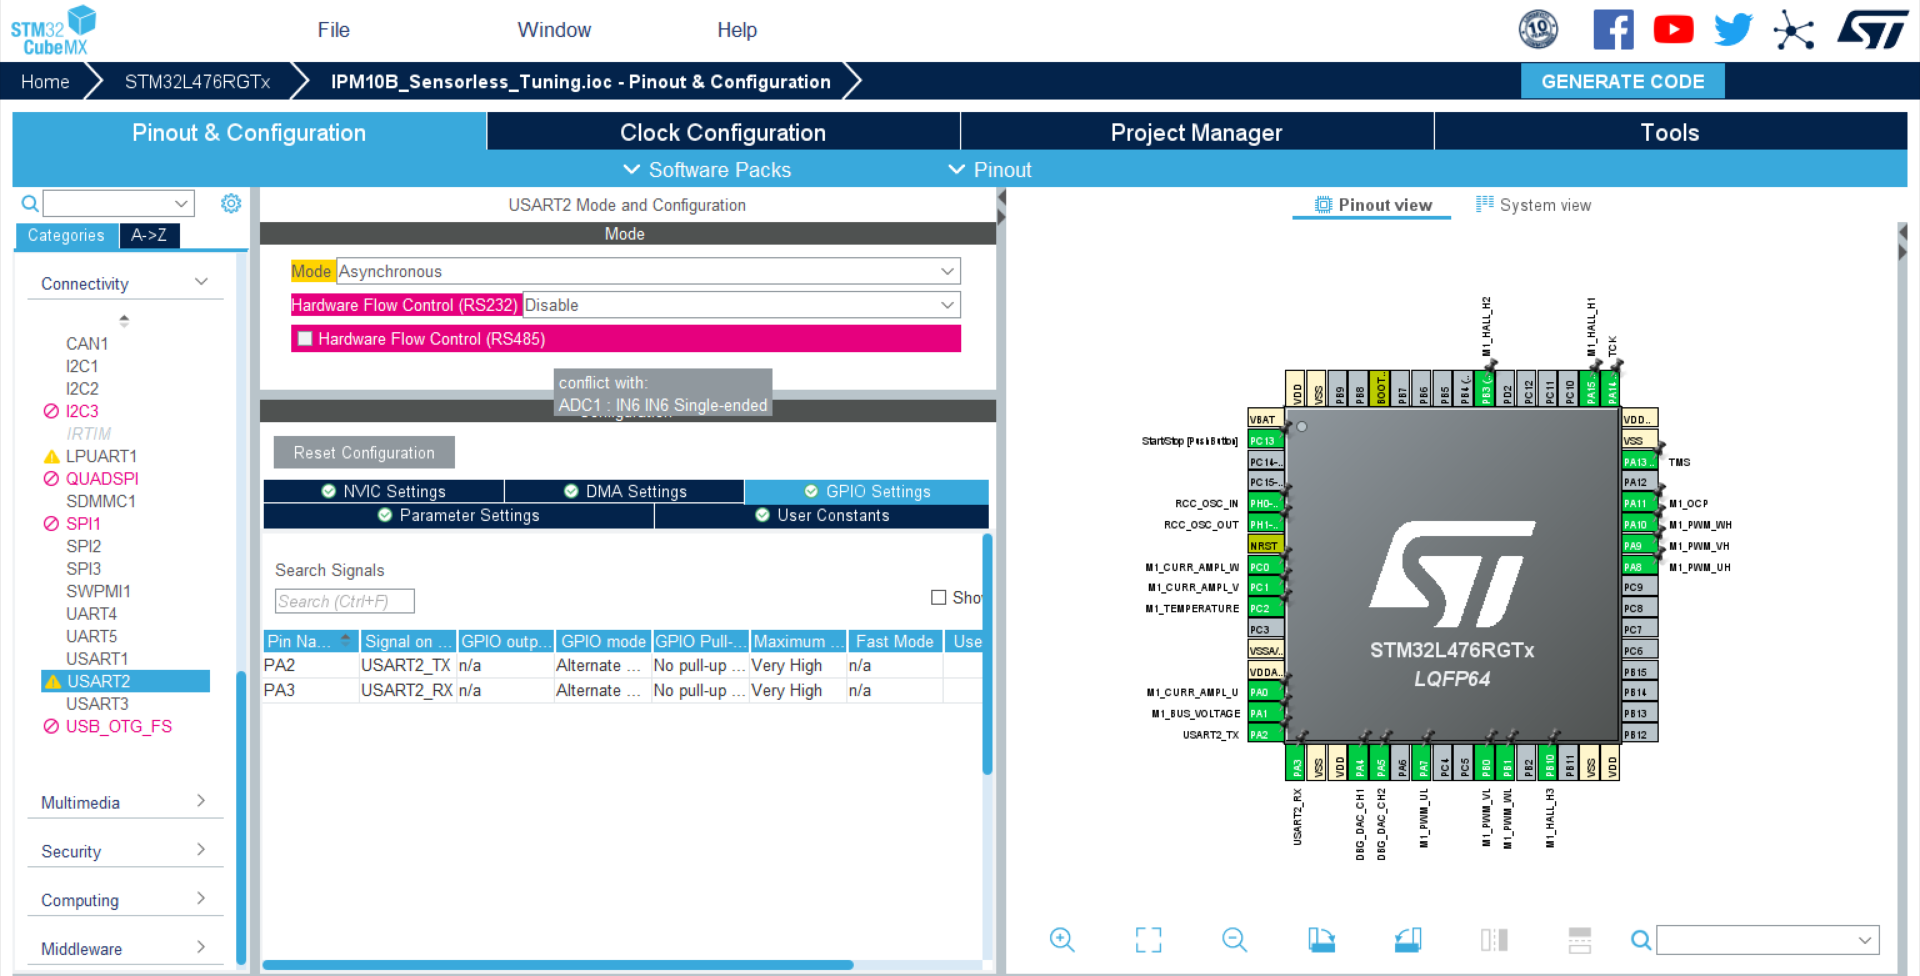Viewport: 1920px width, 976px height.
Task: Zoom in on the pinout view
Action: 1062,940
